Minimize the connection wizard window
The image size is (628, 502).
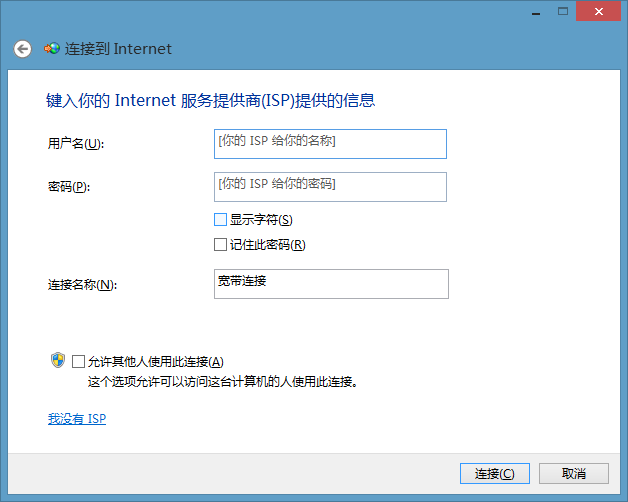pos(536,12)
